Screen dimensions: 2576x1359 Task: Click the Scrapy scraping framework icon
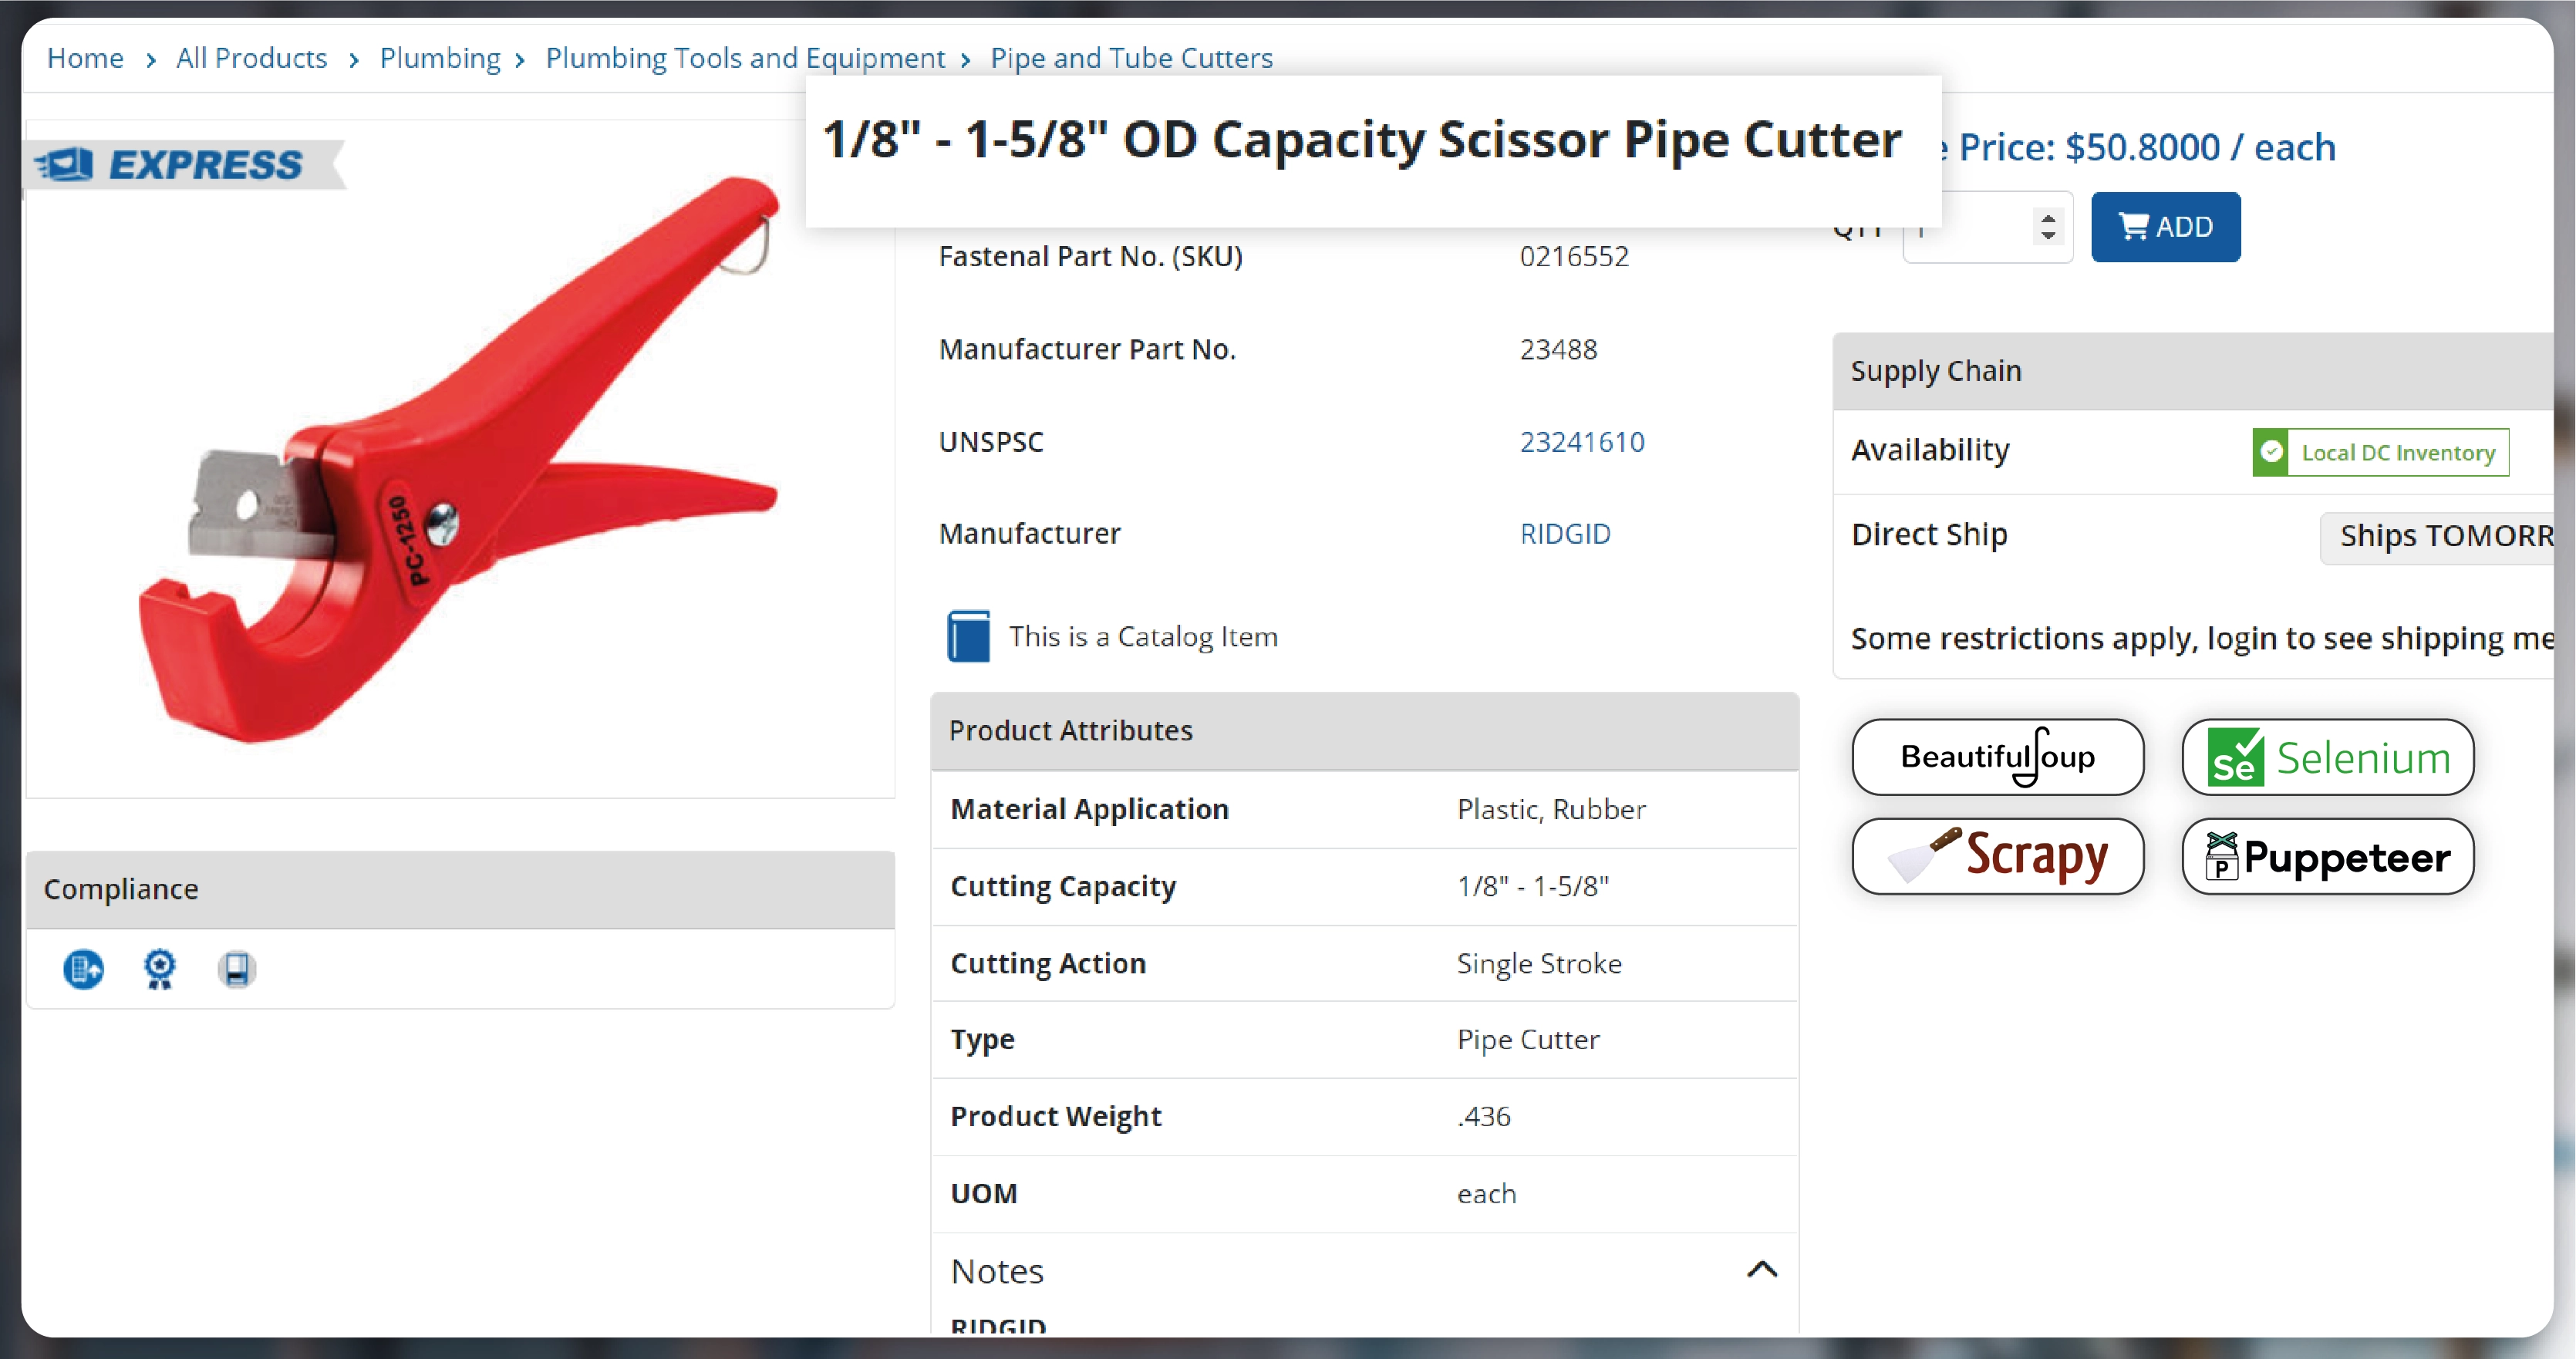[x=1997, y=855]
